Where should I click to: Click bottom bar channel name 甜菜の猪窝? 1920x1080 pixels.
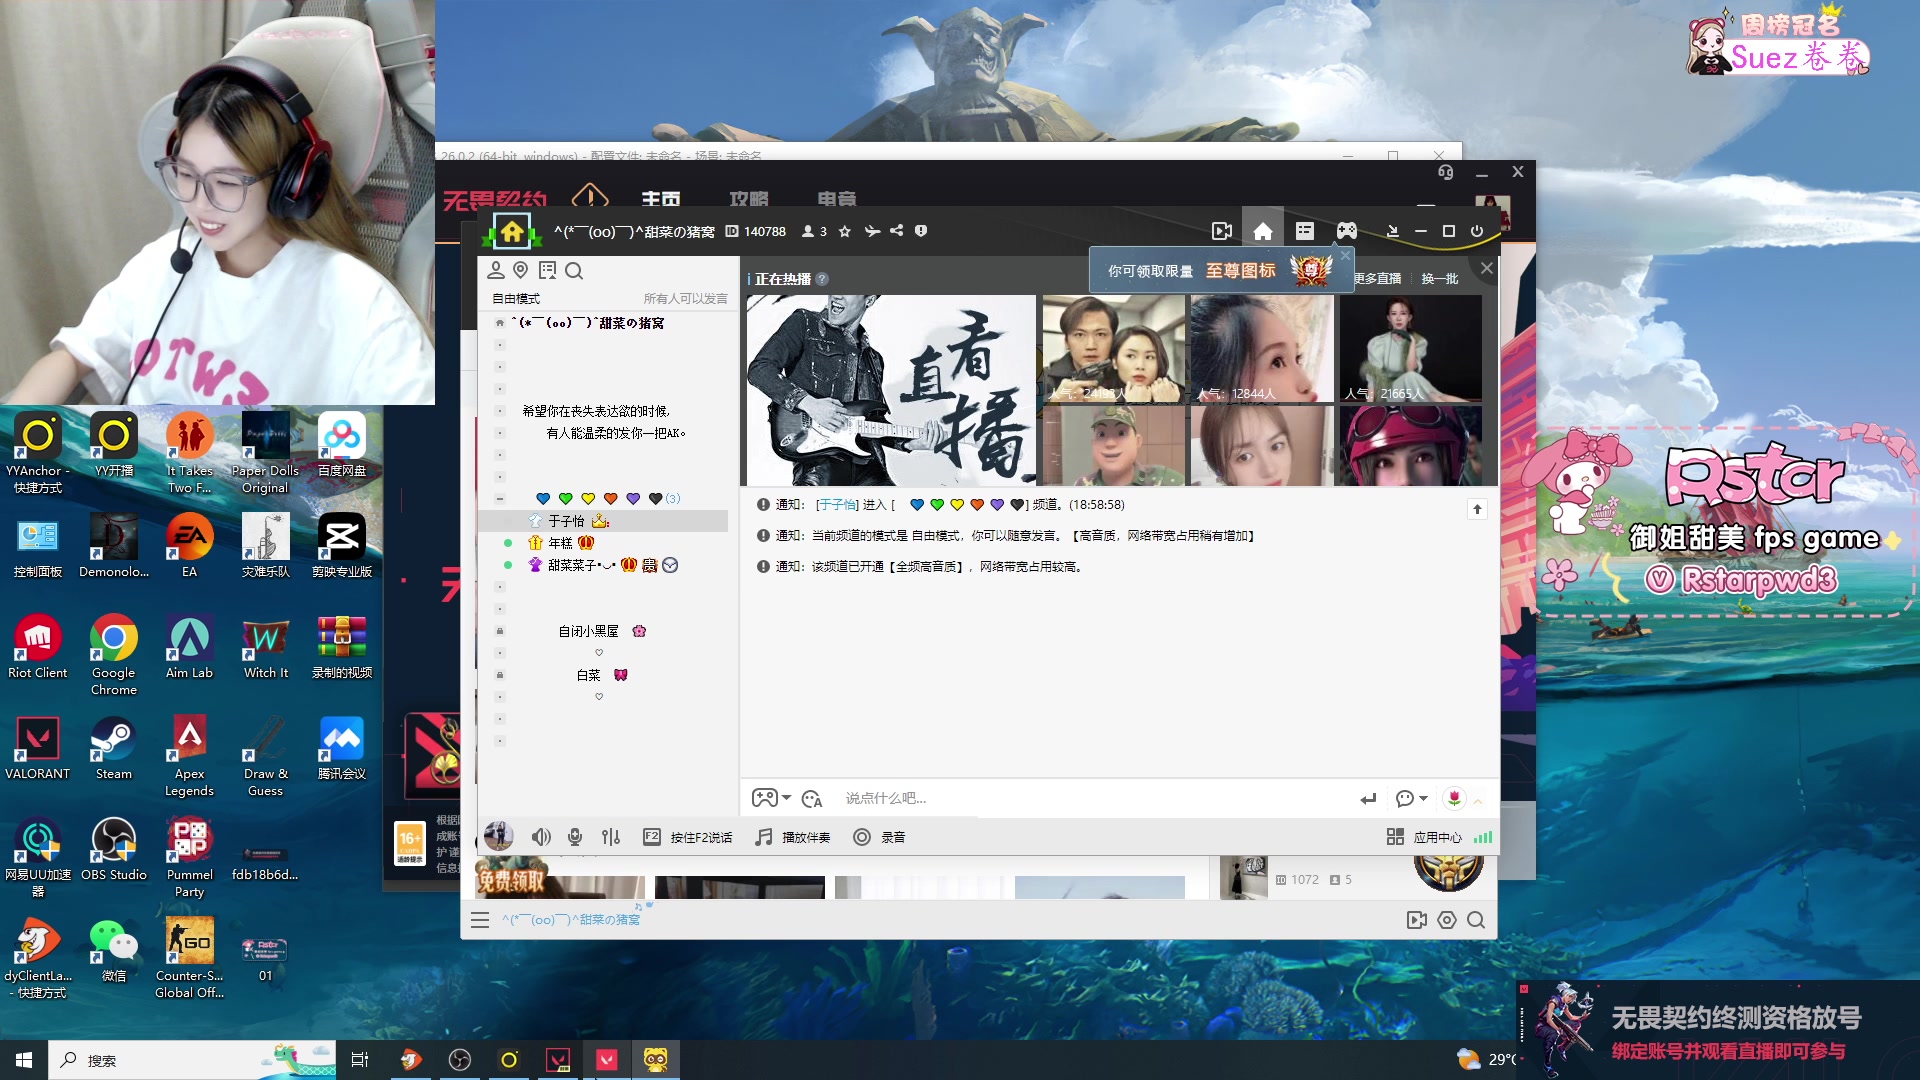pyautogui.click(x=571, y=920)
